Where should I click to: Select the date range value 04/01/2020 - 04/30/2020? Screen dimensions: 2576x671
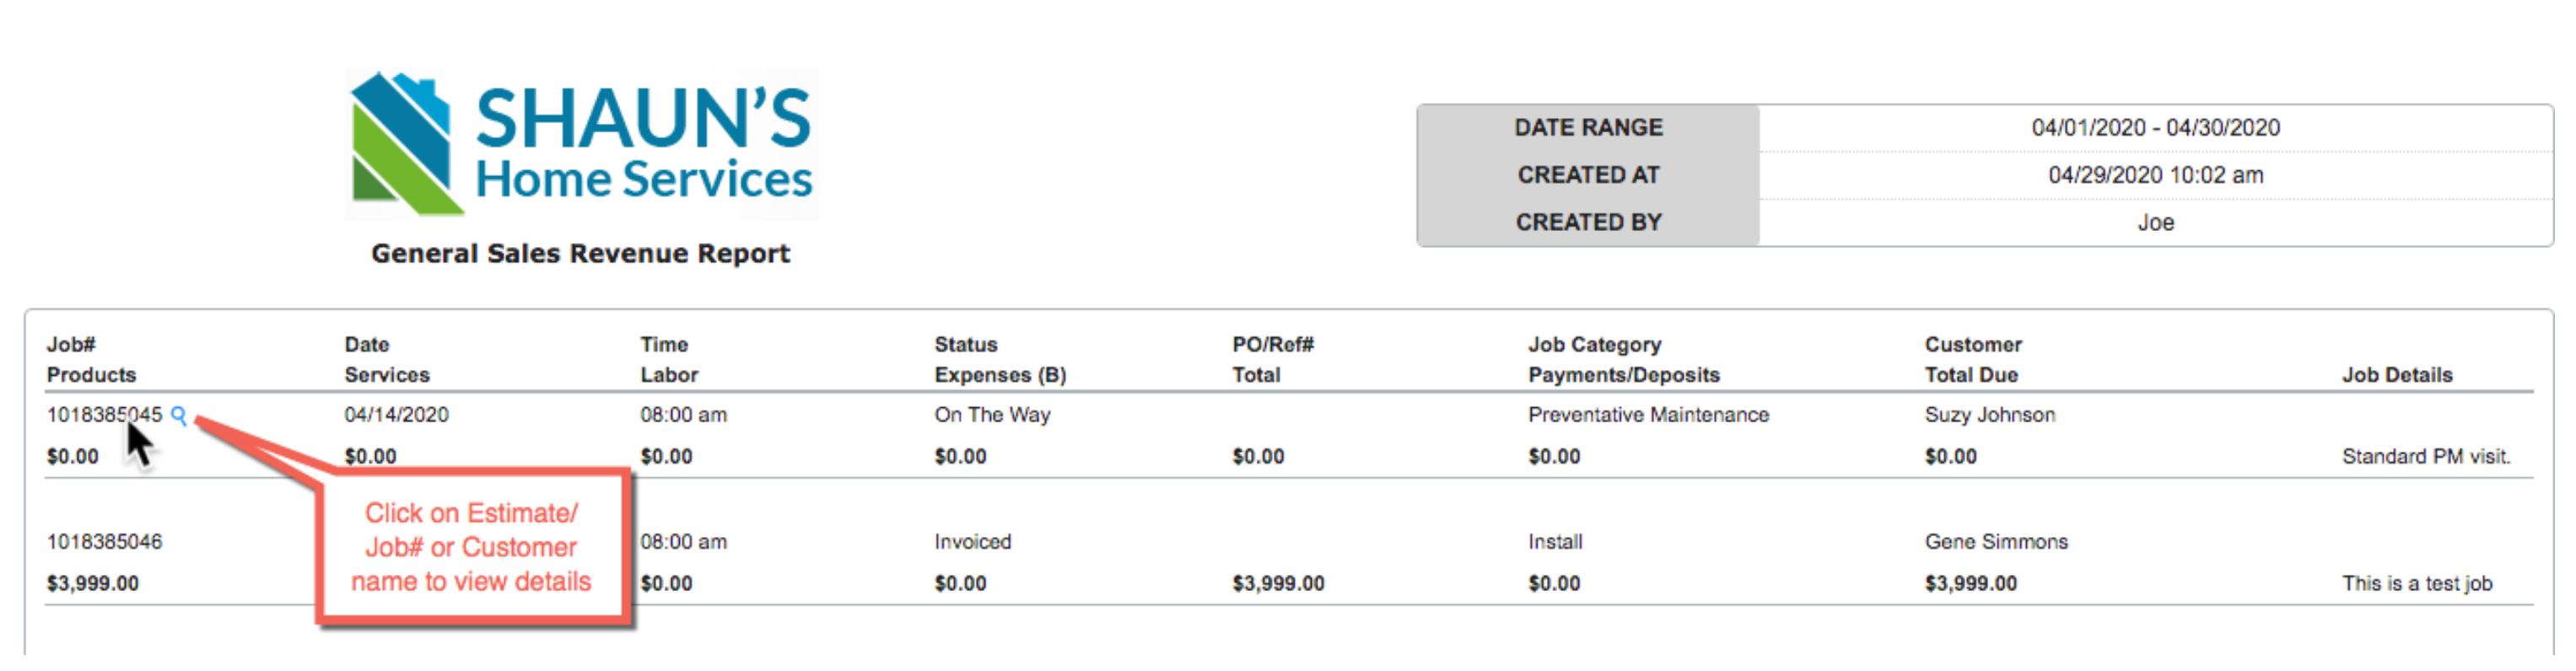coord(2155,128)
